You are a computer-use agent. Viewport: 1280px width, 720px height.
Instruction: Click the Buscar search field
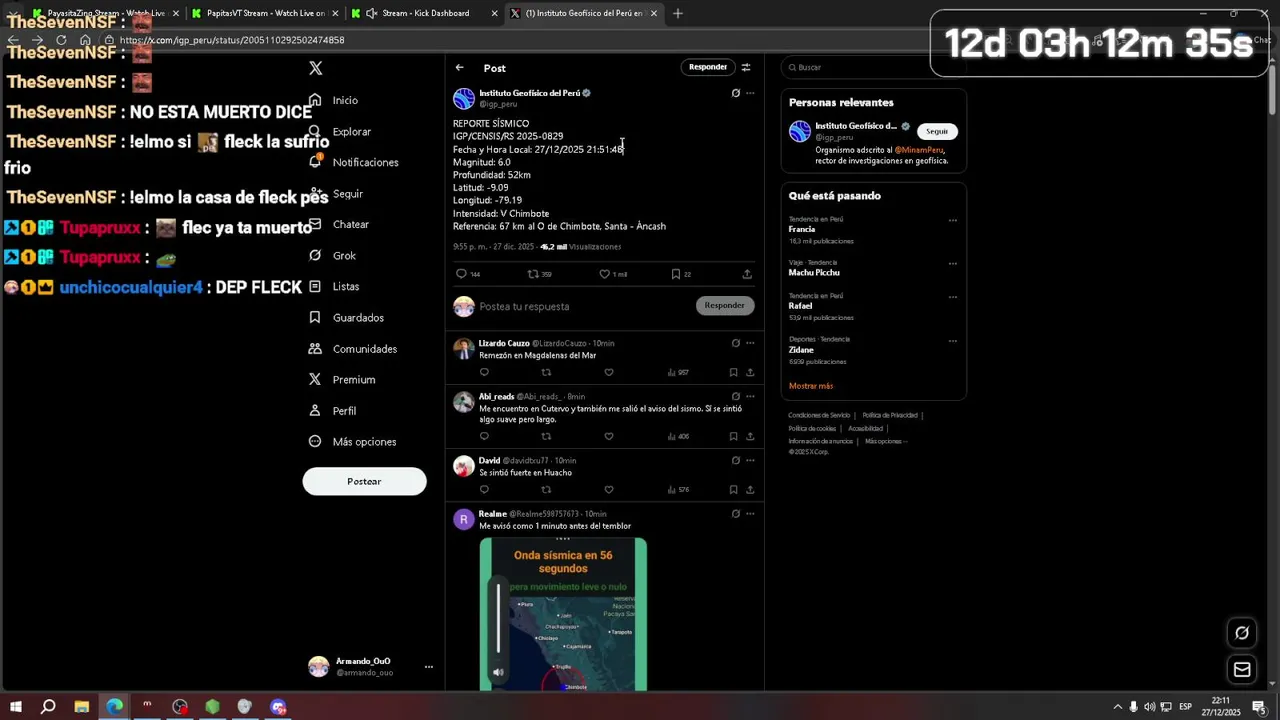[x=873, y=67]
